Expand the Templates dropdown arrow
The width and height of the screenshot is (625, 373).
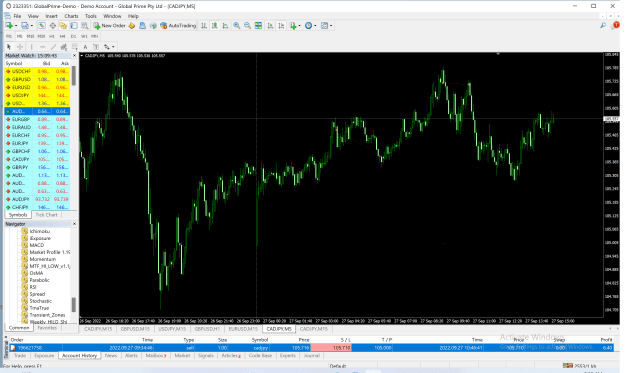pyautogui.click(x=331, y=26)
